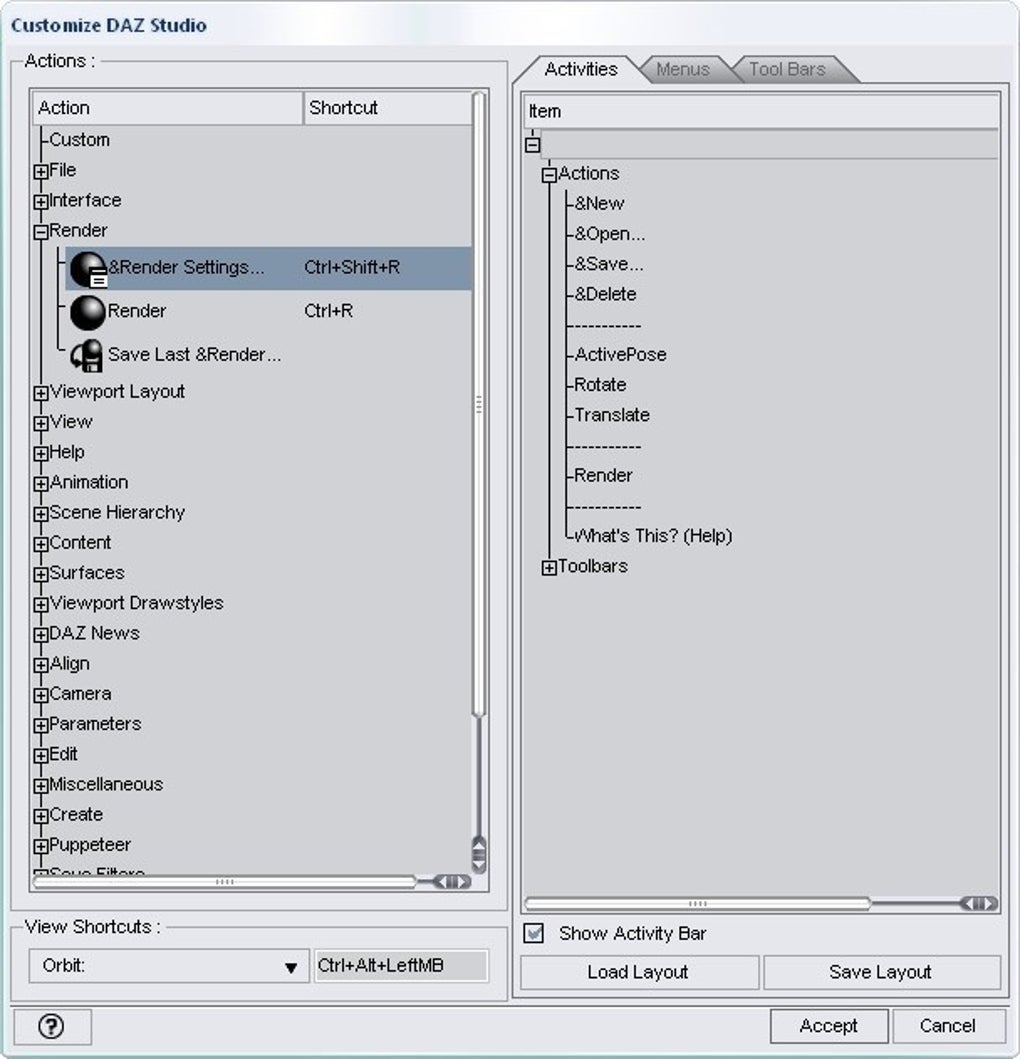Expand the Parameters action group
Viewport: 1020px width, 1059px height.
pos(41,725)
